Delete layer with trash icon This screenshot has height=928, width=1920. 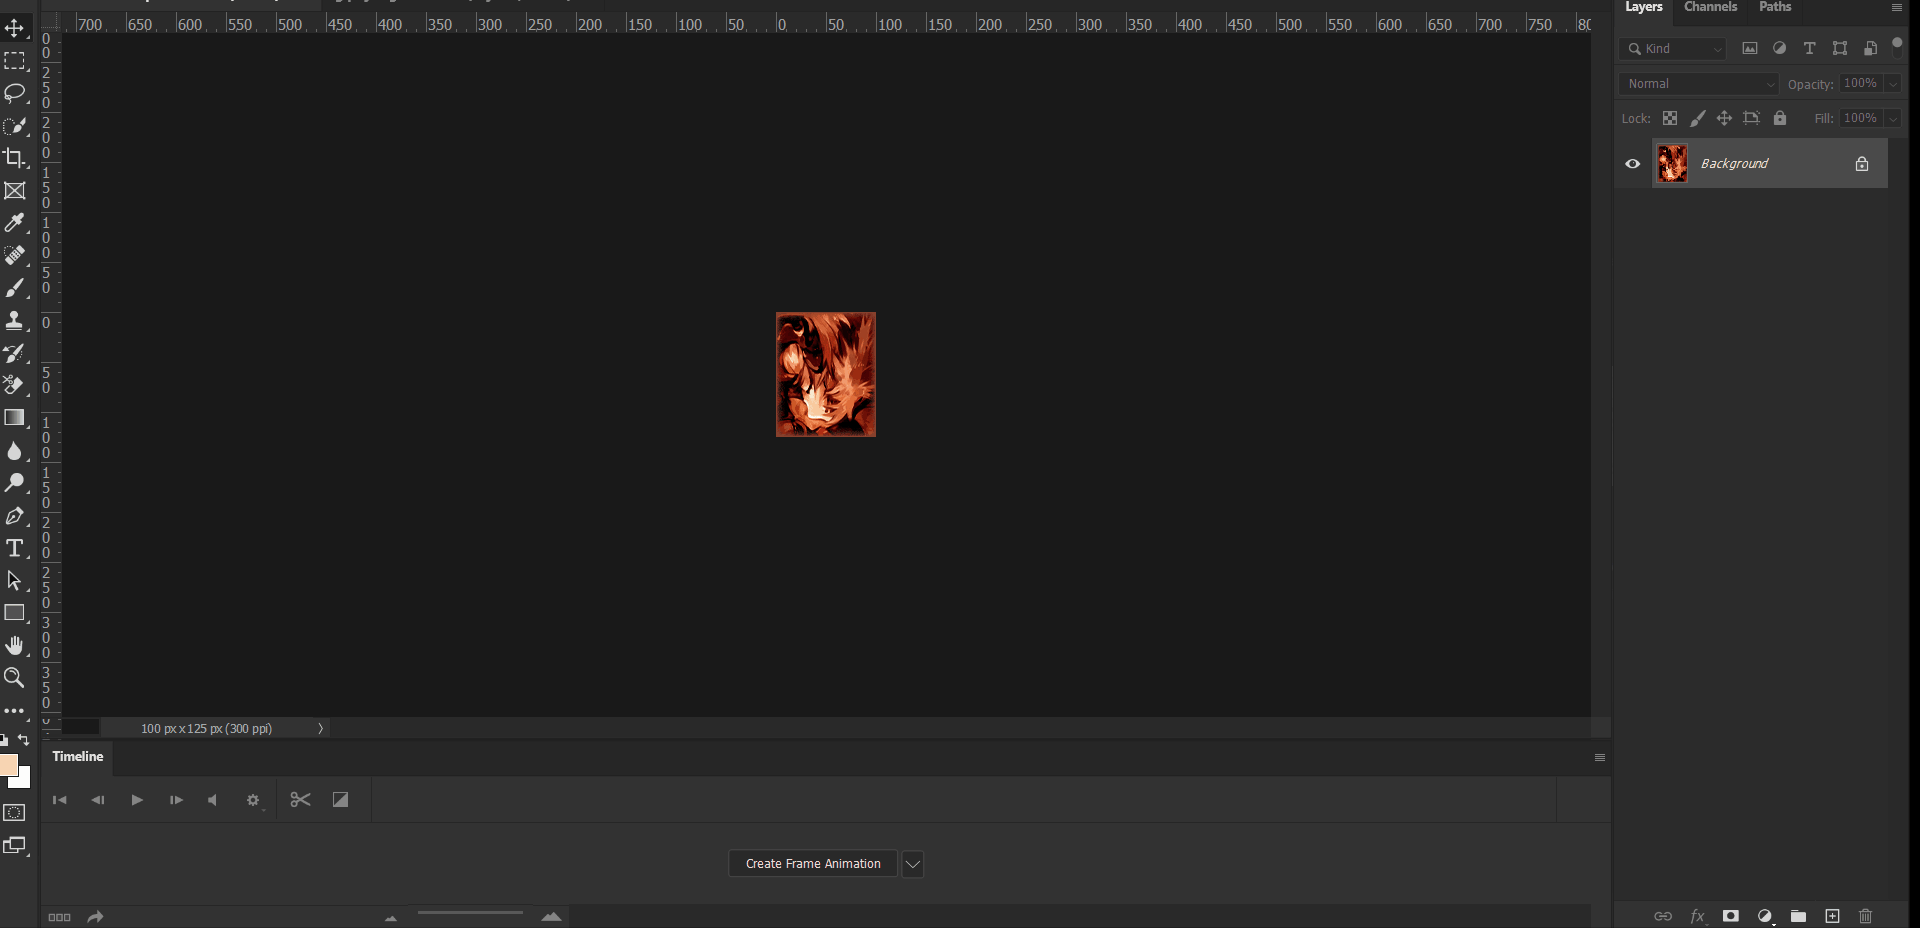1866,916
